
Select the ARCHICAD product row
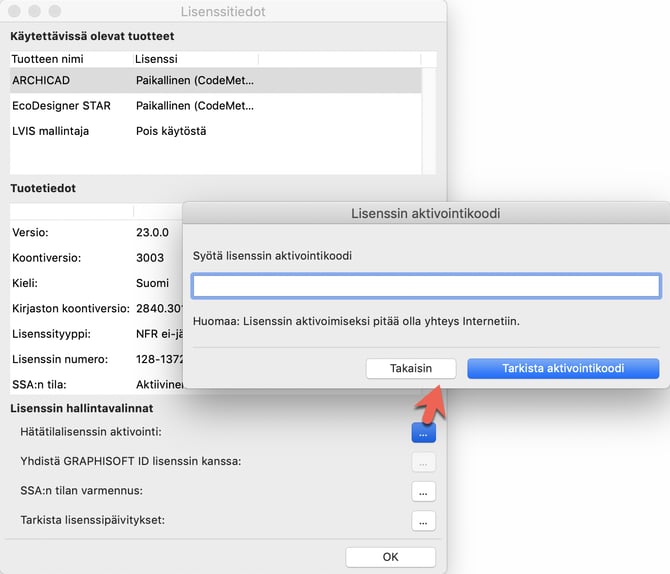tap(215, 79)
